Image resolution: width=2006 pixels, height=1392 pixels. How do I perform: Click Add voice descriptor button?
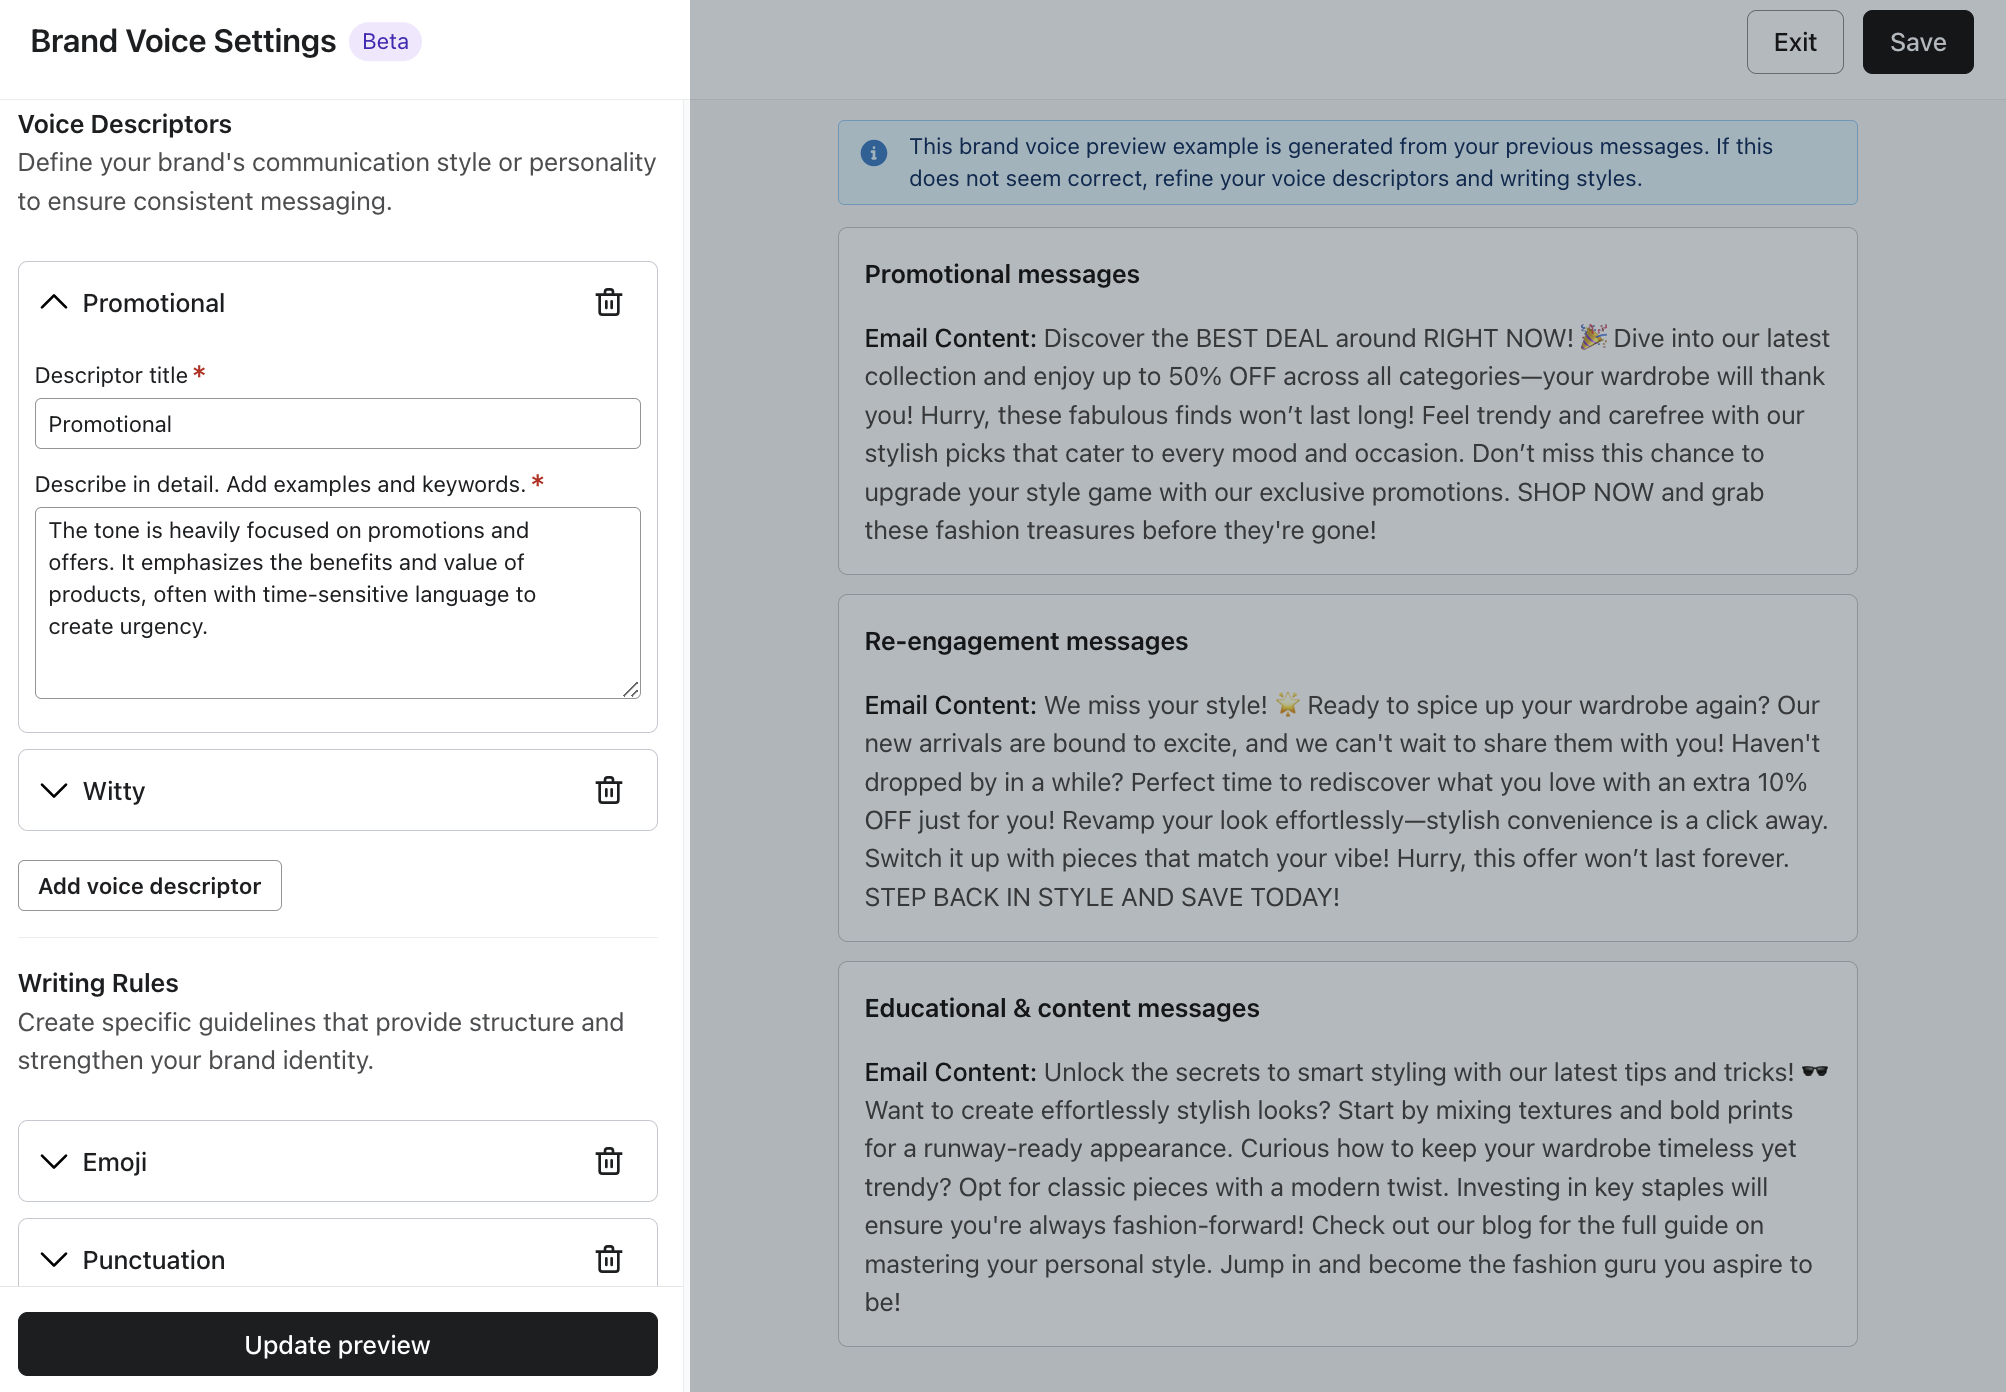pyautogui.click(x=150, y=886)
